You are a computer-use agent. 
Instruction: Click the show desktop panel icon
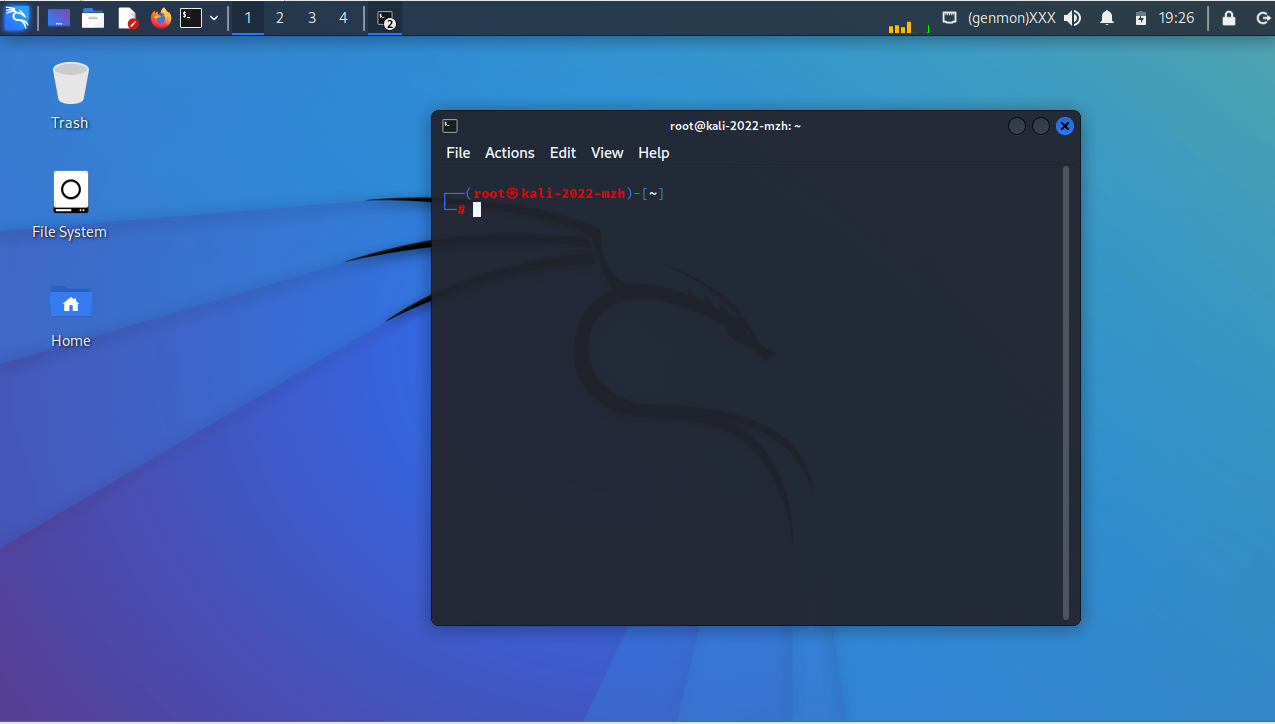(59, 18)
